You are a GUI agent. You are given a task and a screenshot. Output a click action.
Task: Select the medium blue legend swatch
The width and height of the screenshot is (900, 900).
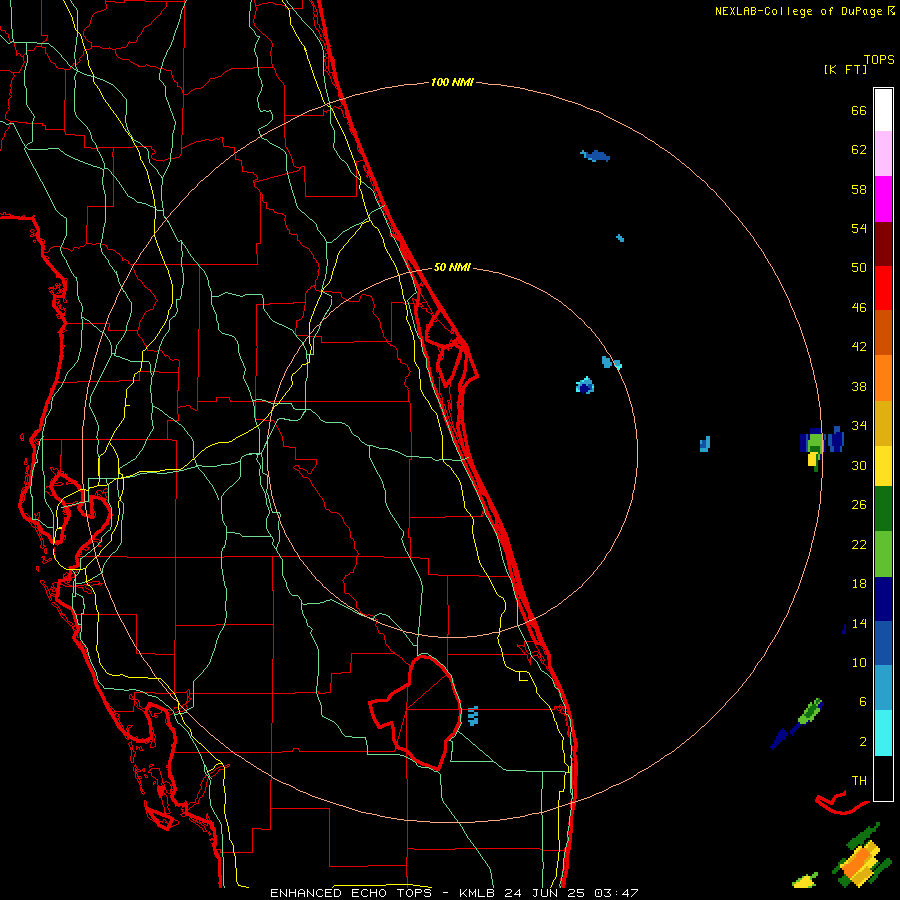tap(883, 643)
